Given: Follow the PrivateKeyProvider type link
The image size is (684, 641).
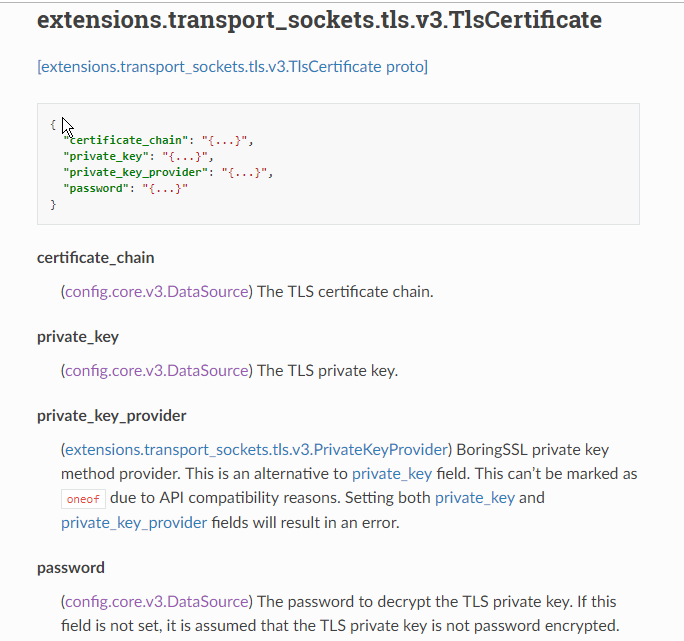Looking at the screenshot, I should pos(257,448).
